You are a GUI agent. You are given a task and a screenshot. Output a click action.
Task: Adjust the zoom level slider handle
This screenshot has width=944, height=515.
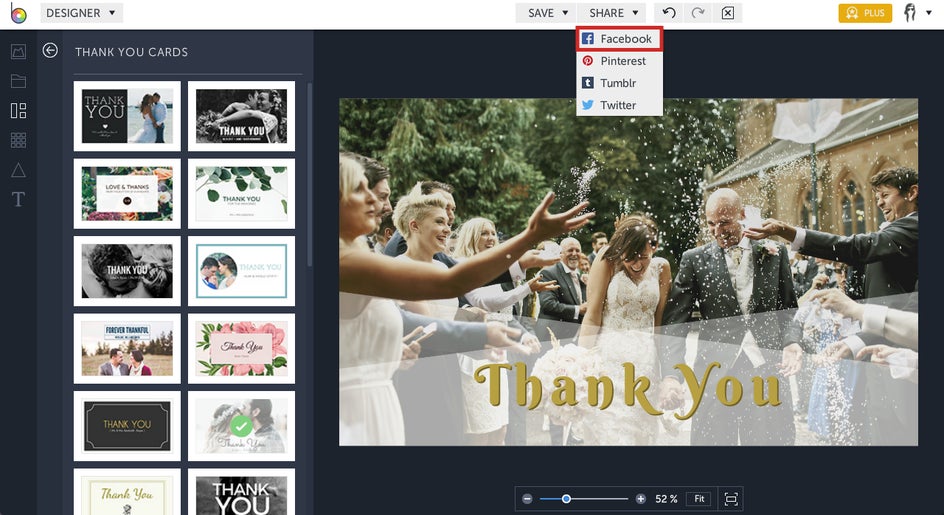coord(566,499)
